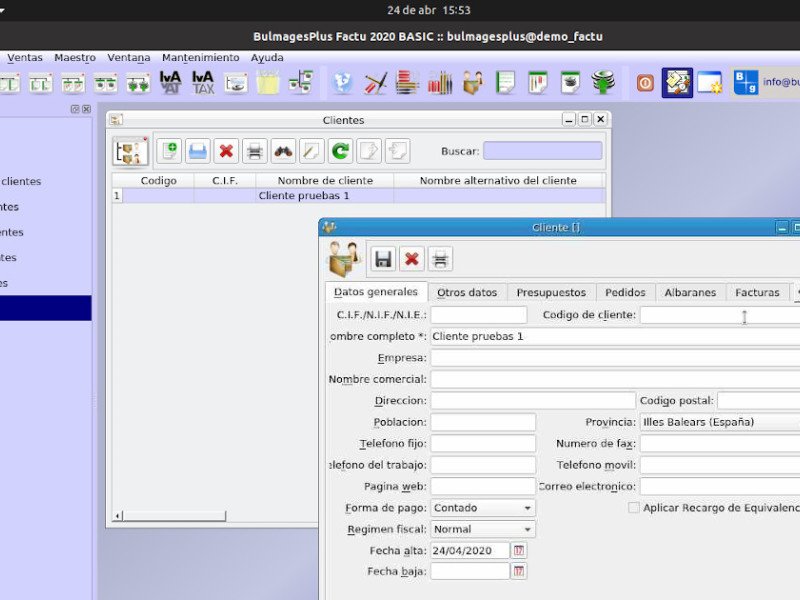
Task: Click the tree icon in Clientes toolbar
Action: click(130, 152)
